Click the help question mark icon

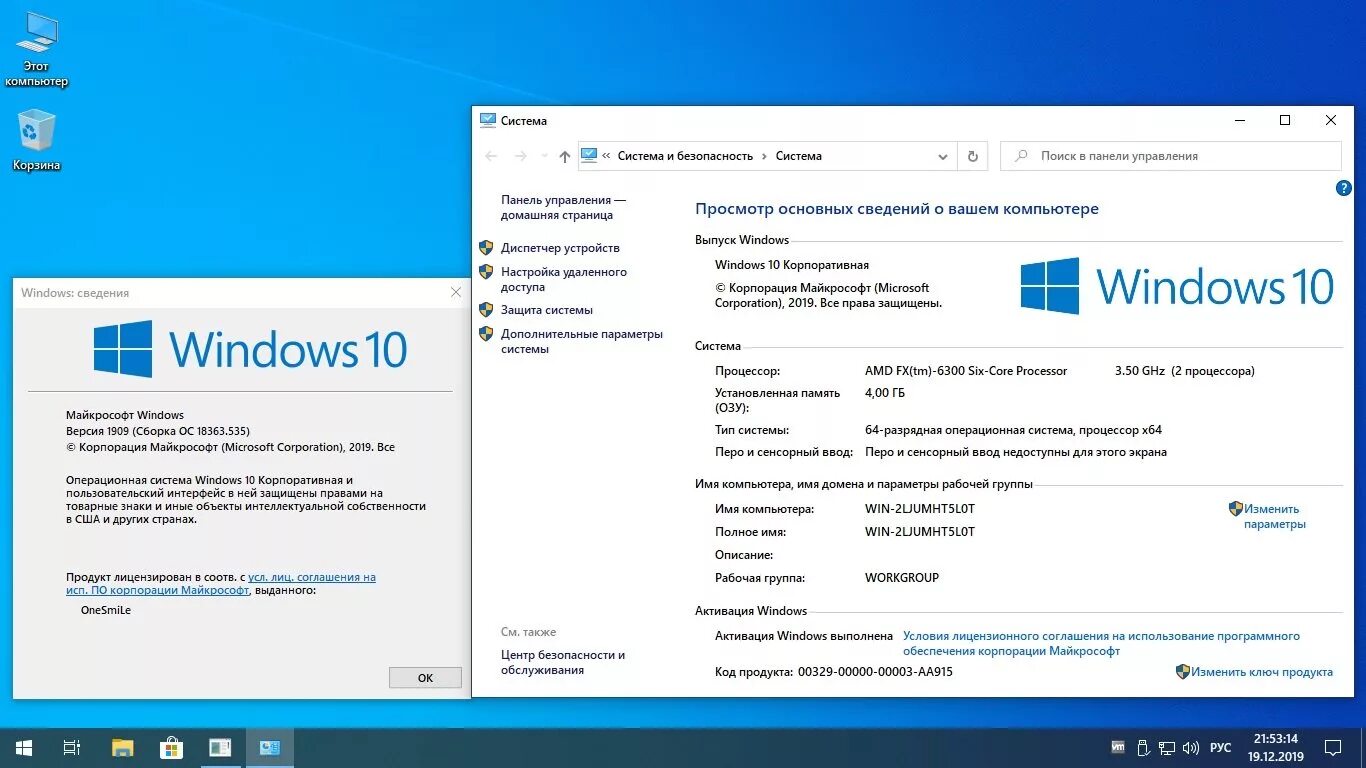pos(1344,188)
